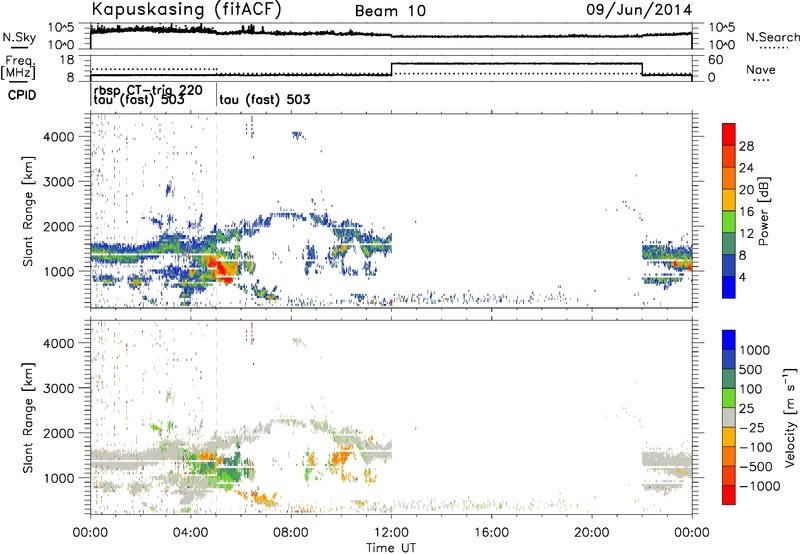
Task: Click the 12:00 time tick label
Action: click(x=391, y=533)
